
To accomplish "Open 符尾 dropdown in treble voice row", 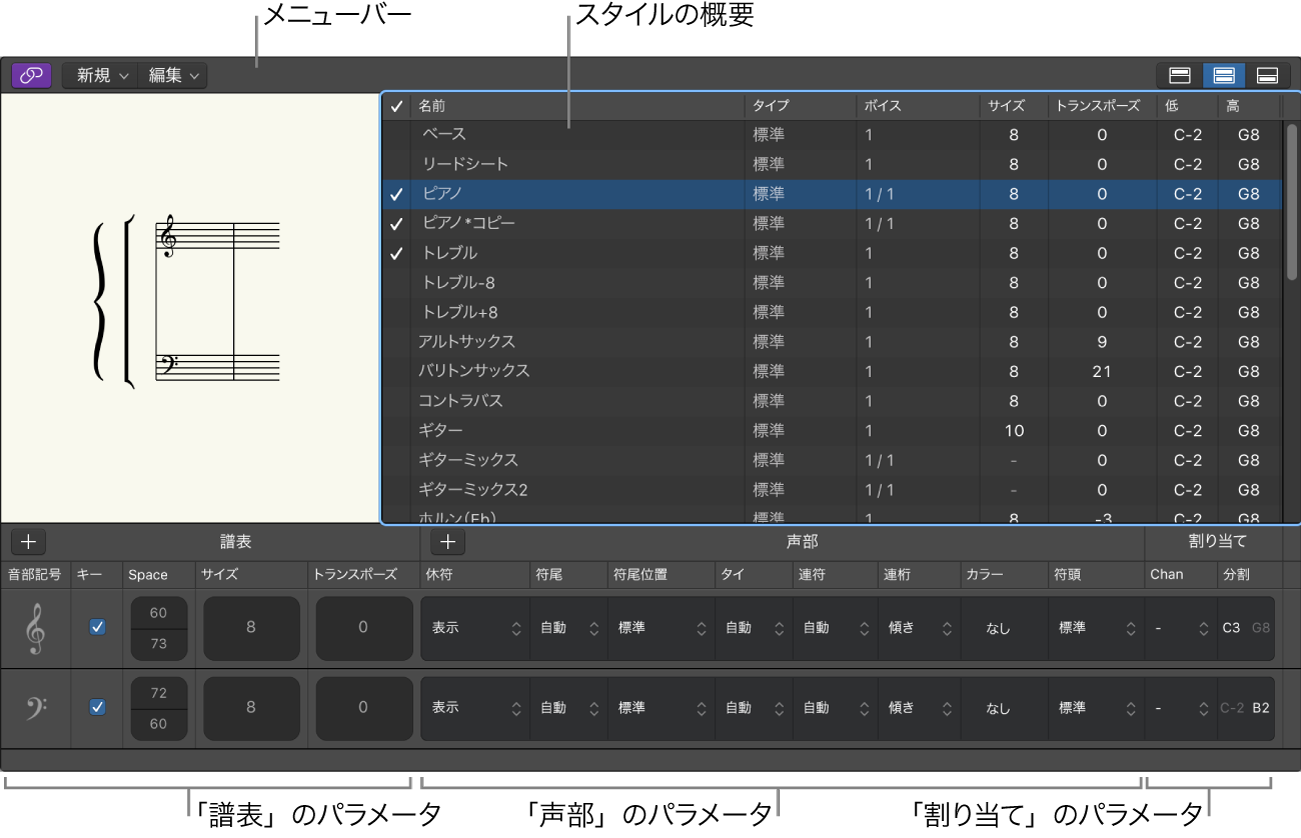I will click(570, 628).
